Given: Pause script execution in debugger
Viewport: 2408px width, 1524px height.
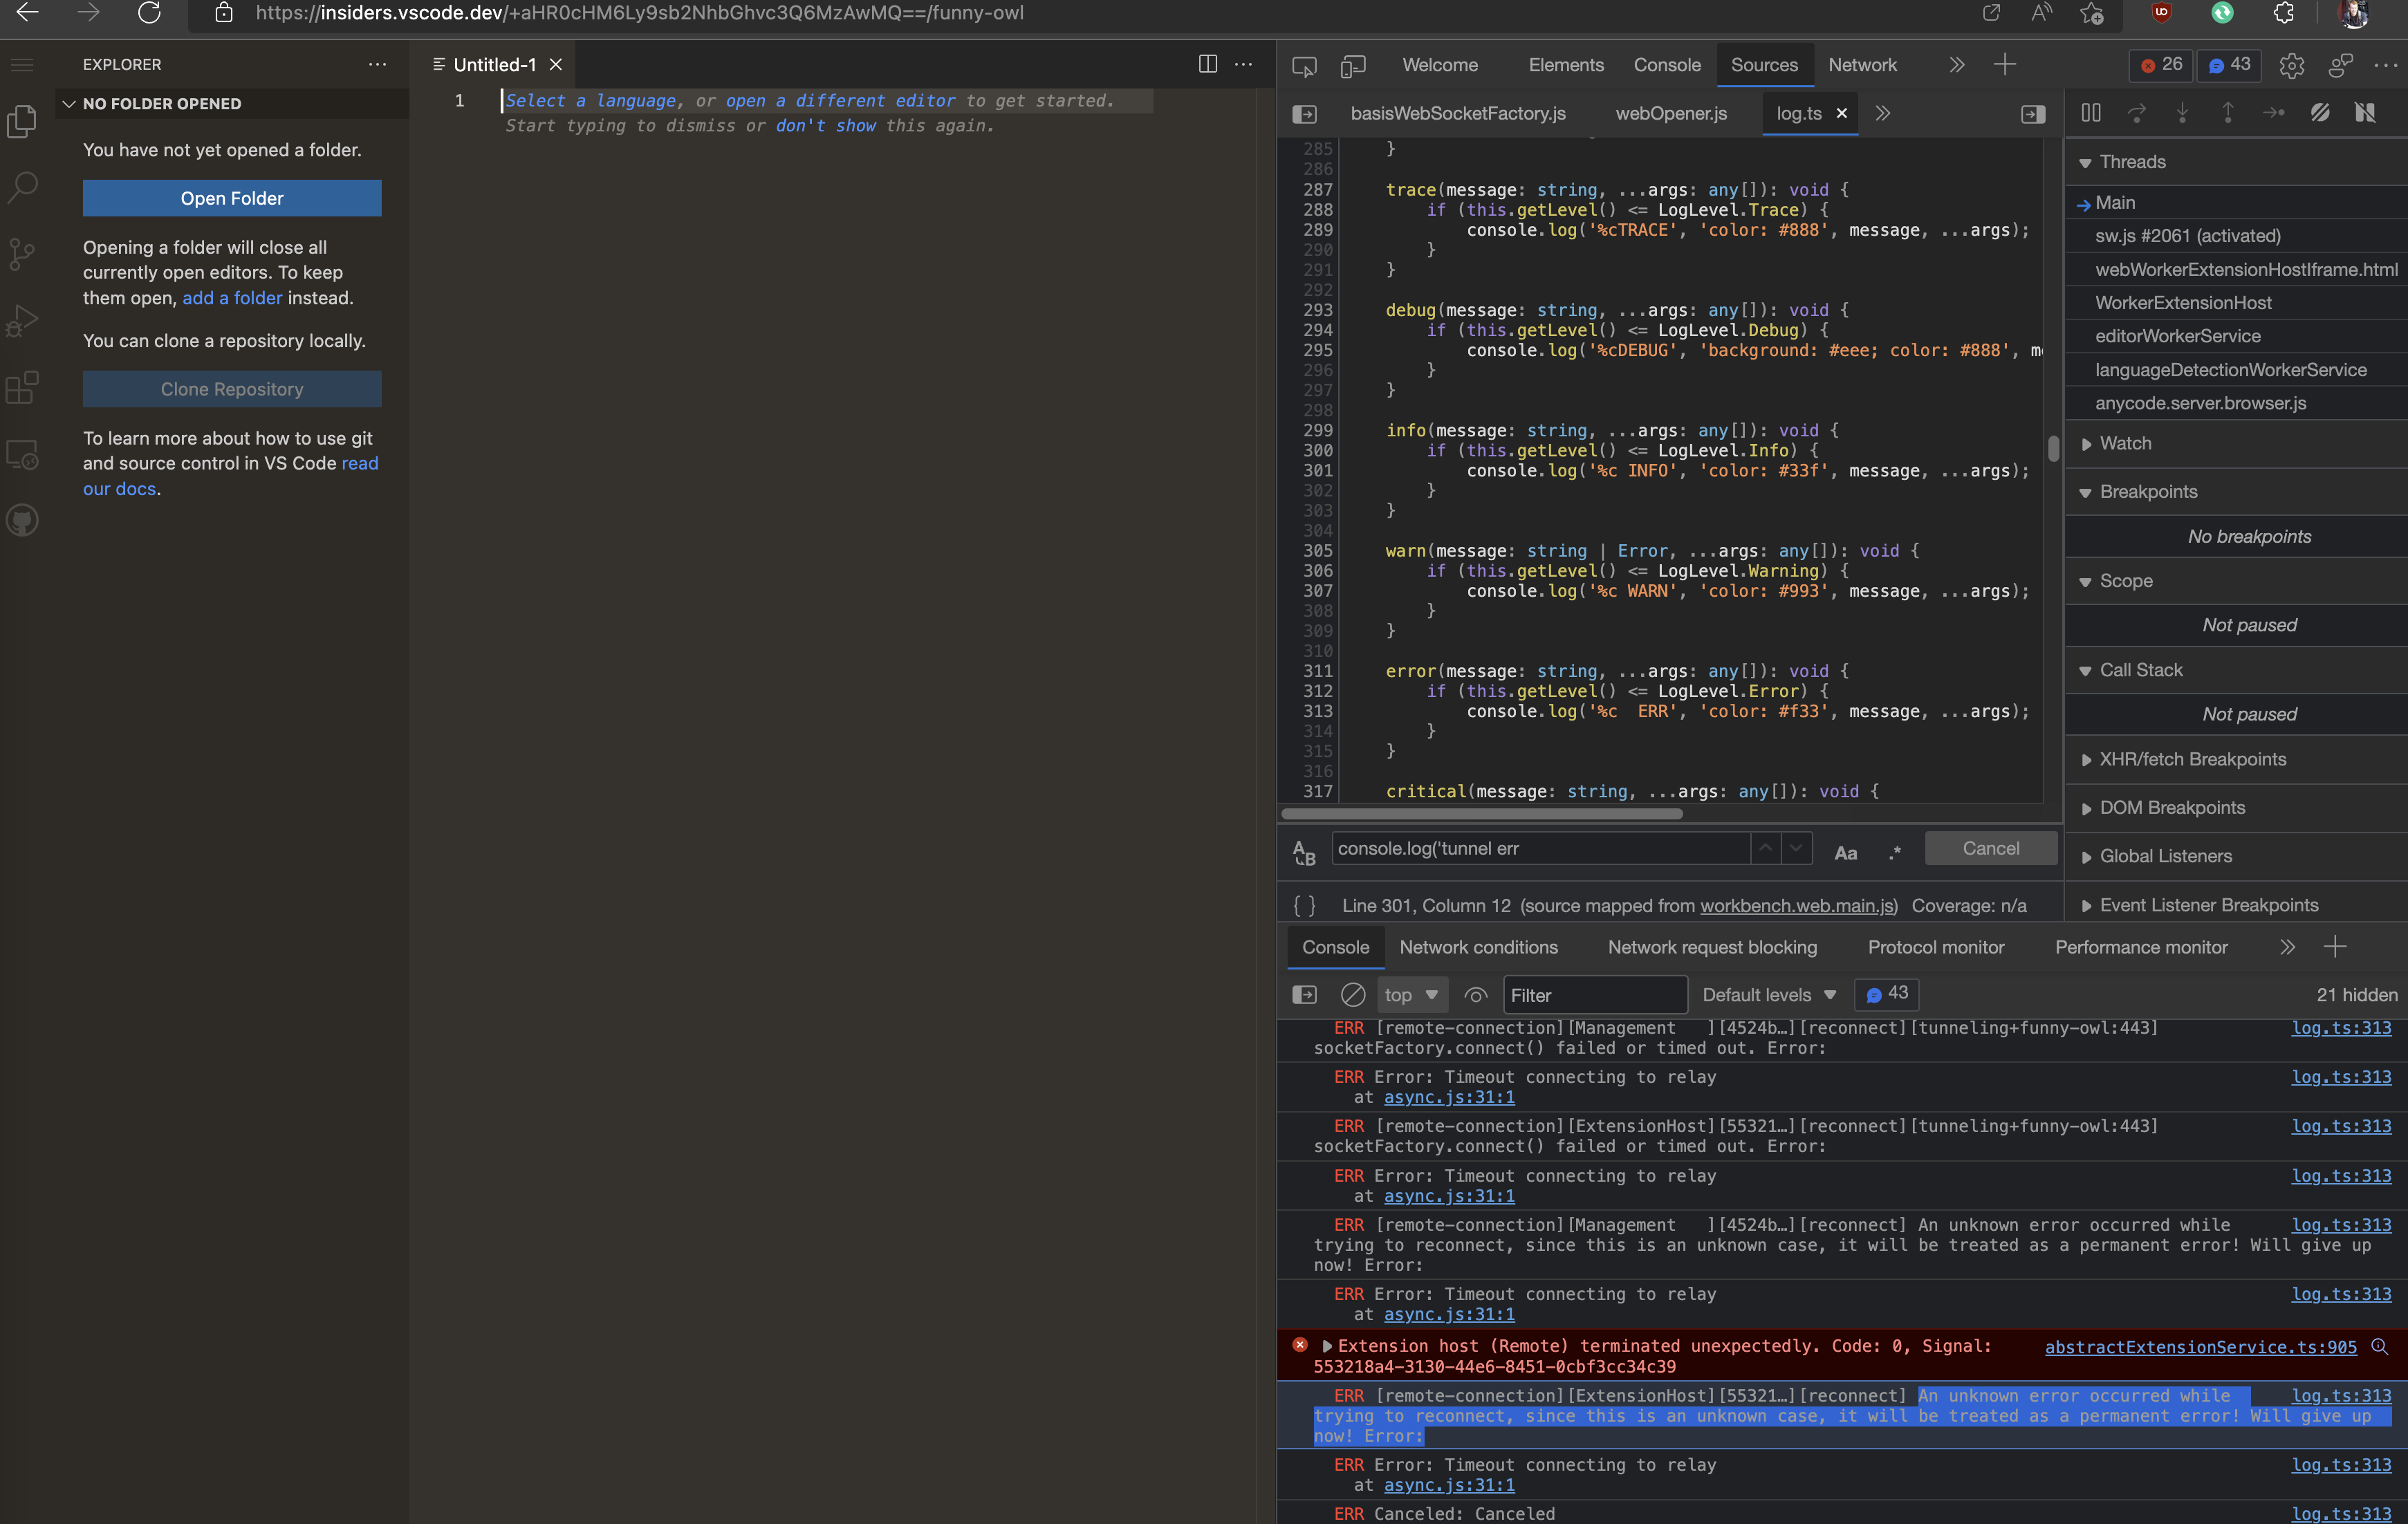Looking at the screenshot, I should (x=2090, y=113).
